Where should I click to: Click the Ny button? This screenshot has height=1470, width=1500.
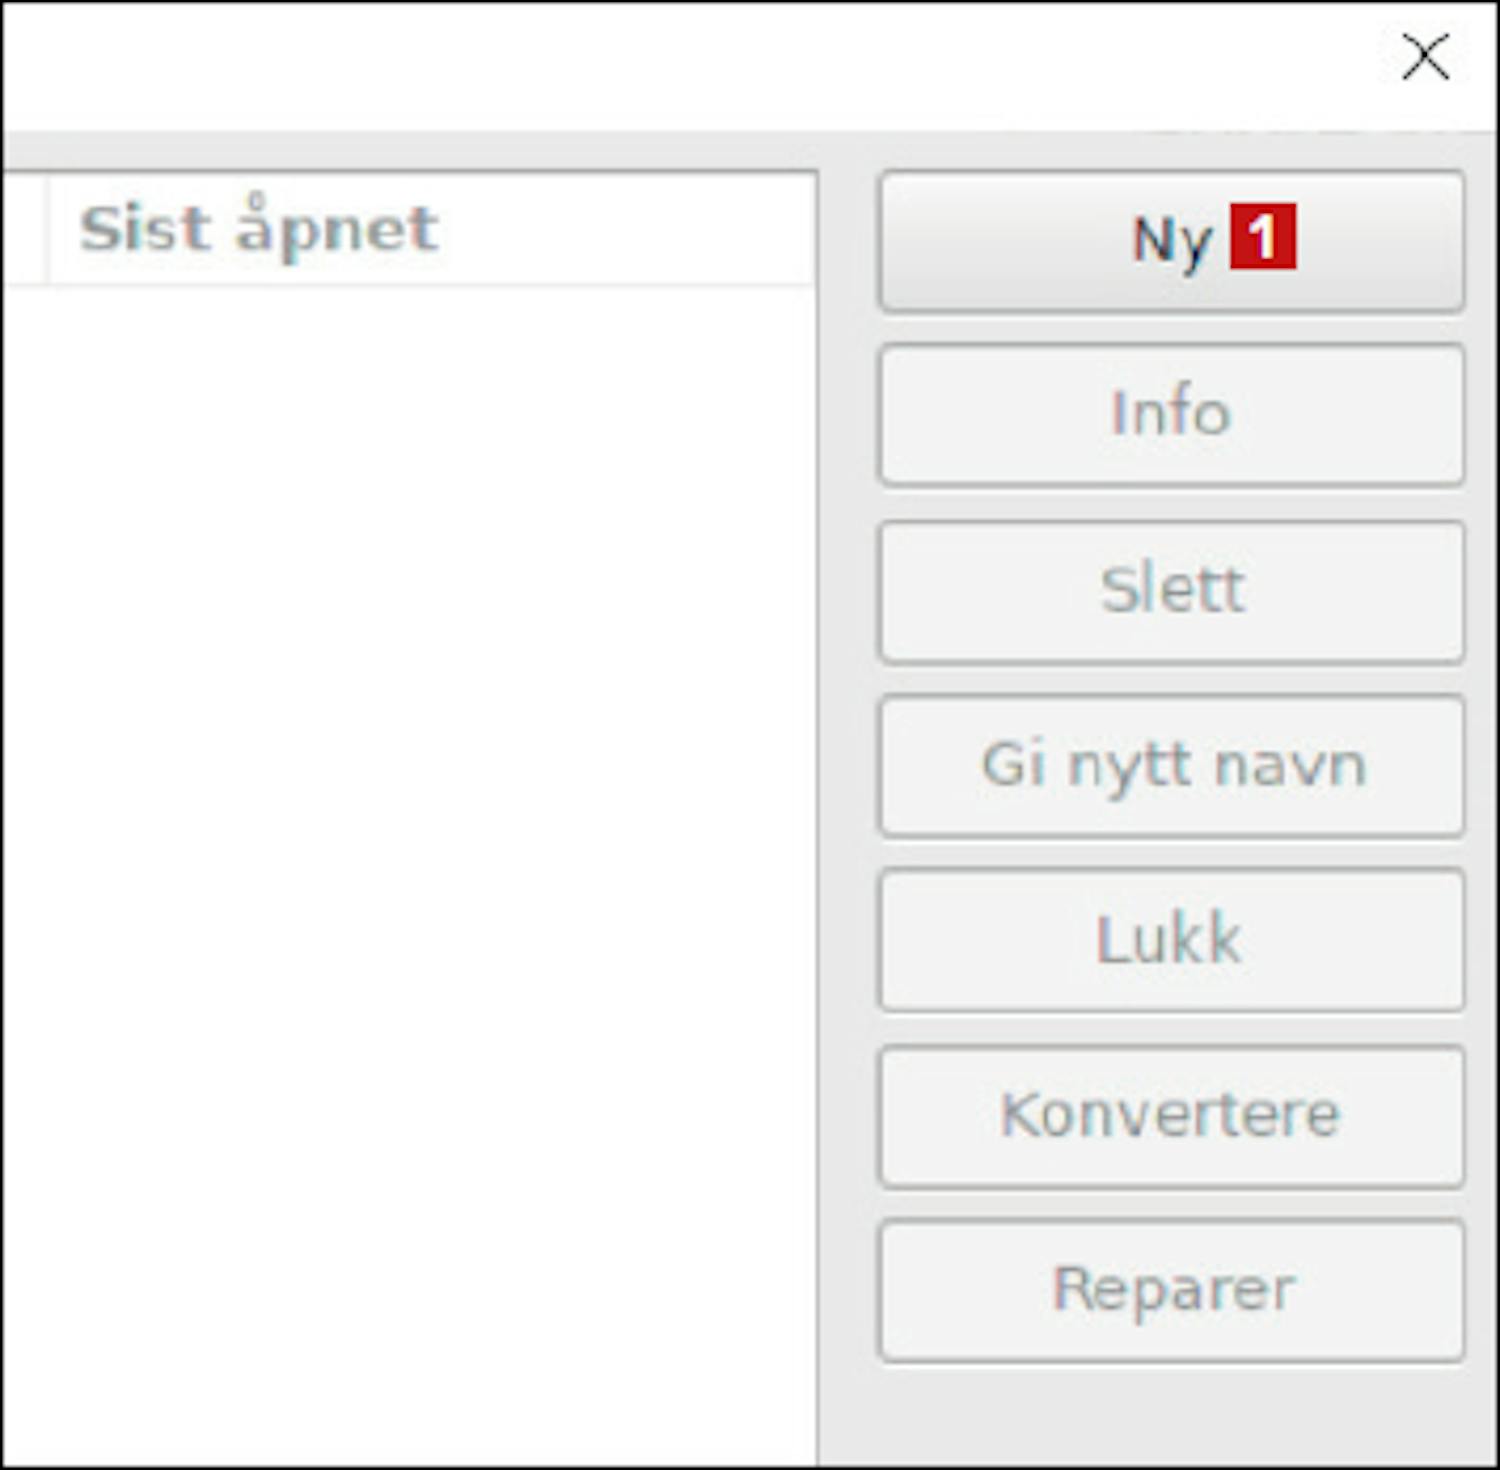[1171, 241]
